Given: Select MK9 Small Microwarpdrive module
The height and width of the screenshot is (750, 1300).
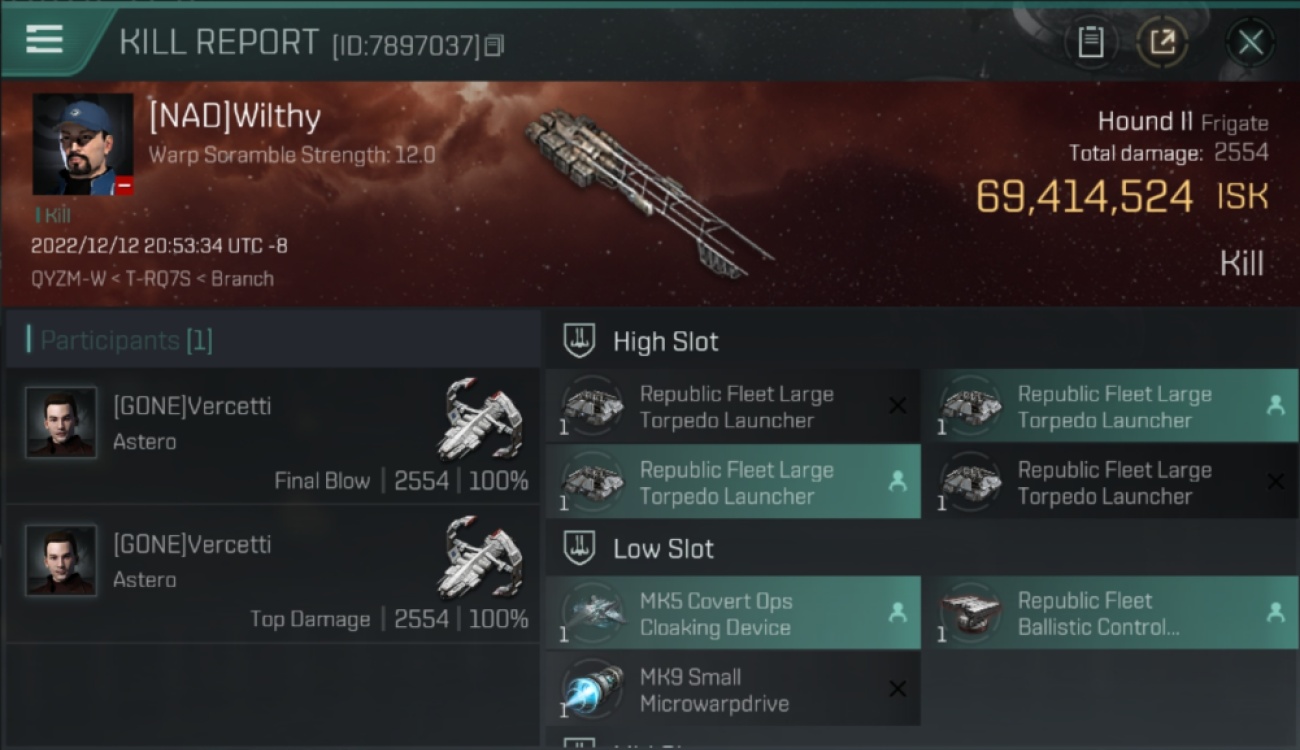Looking at the screenshot, I should [733, 689].
